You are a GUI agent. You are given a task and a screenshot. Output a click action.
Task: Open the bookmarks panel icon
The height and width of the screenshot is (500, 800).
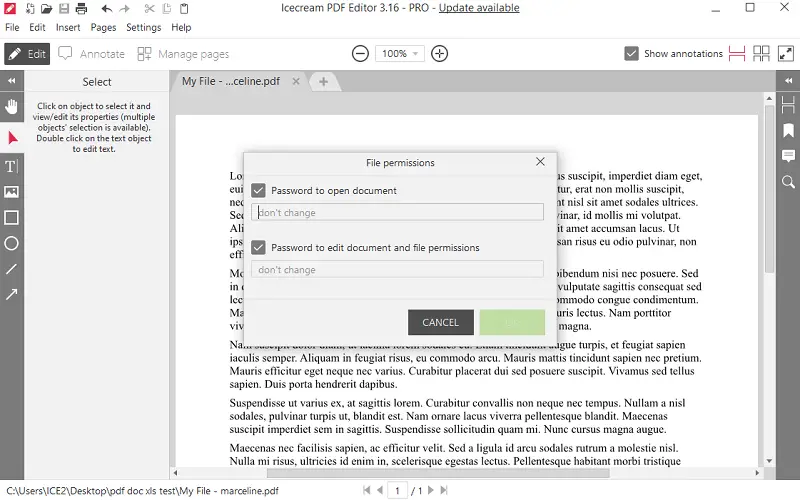(788, 130)
